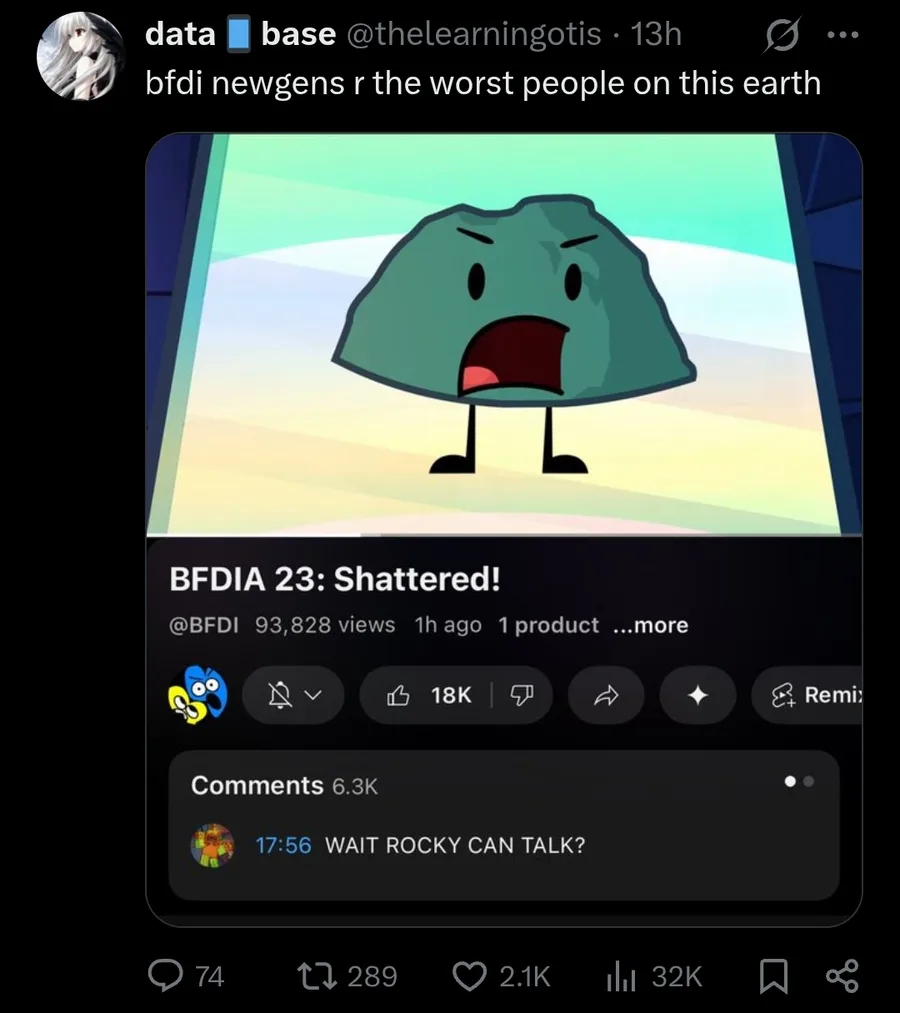Like the video with 18K thumbs up

(428, 695)
